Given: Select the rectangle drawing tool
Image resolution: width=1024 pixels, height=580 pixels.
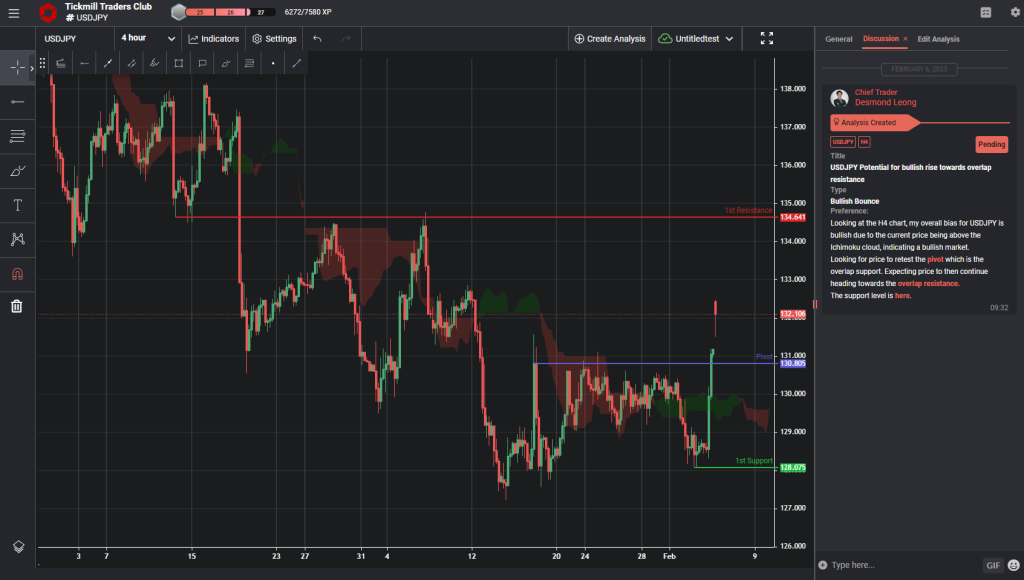Looking at the screenshot, I should [180, 62].
